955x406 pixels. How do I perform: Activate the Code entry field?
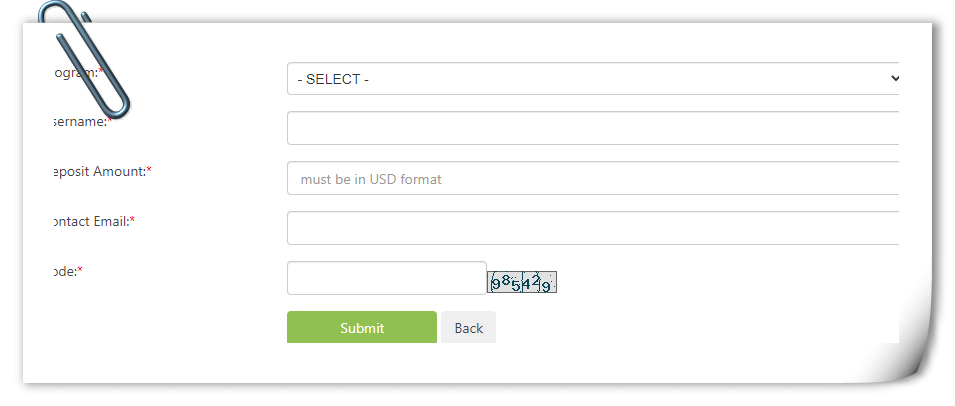(387, 278)
